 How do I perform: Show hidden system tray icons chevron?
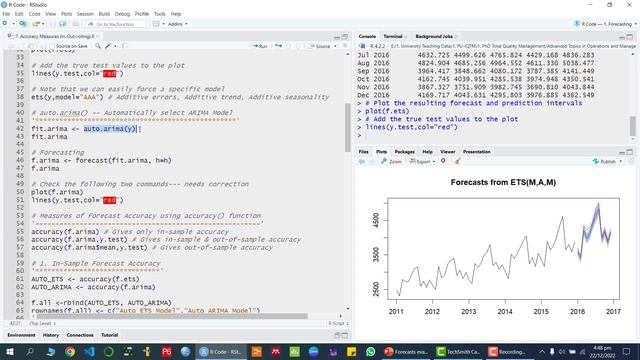542,351
